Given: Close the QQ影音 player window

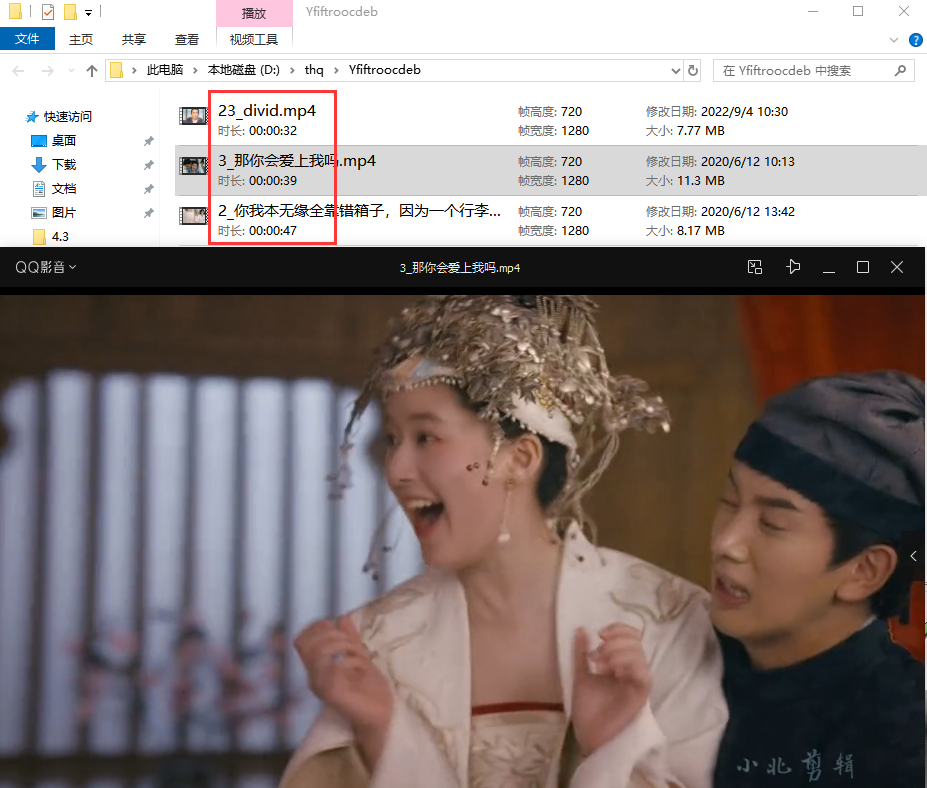Looking at the screenshot, I should (897, 267).
